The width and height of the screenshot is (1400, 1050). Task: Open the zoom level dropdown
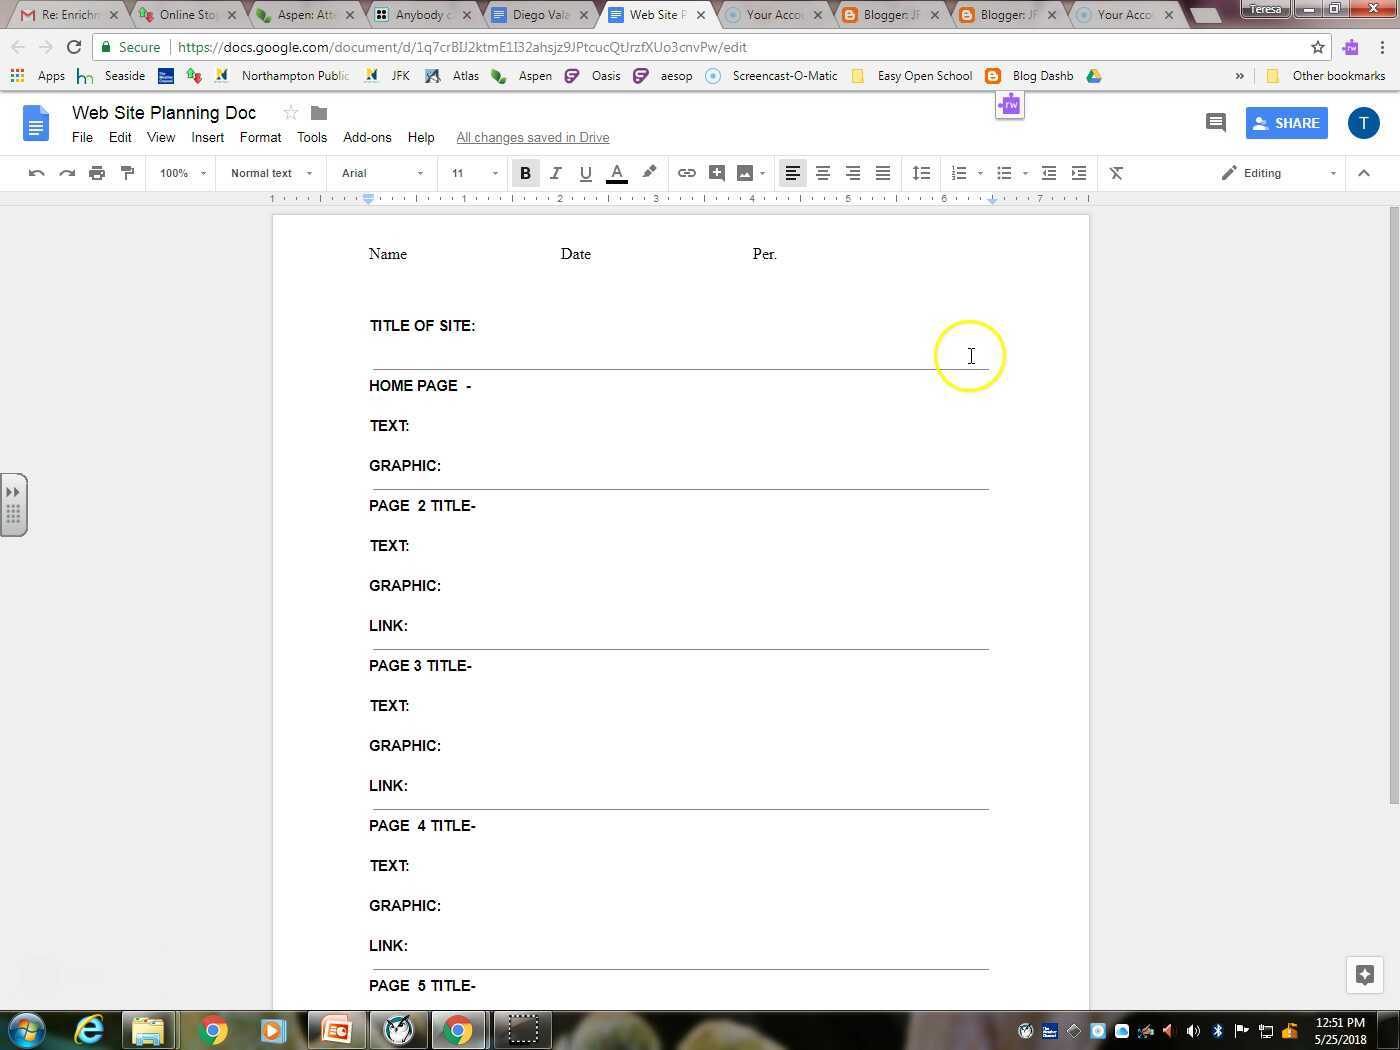pyautogui.click(x=178, y=172)
